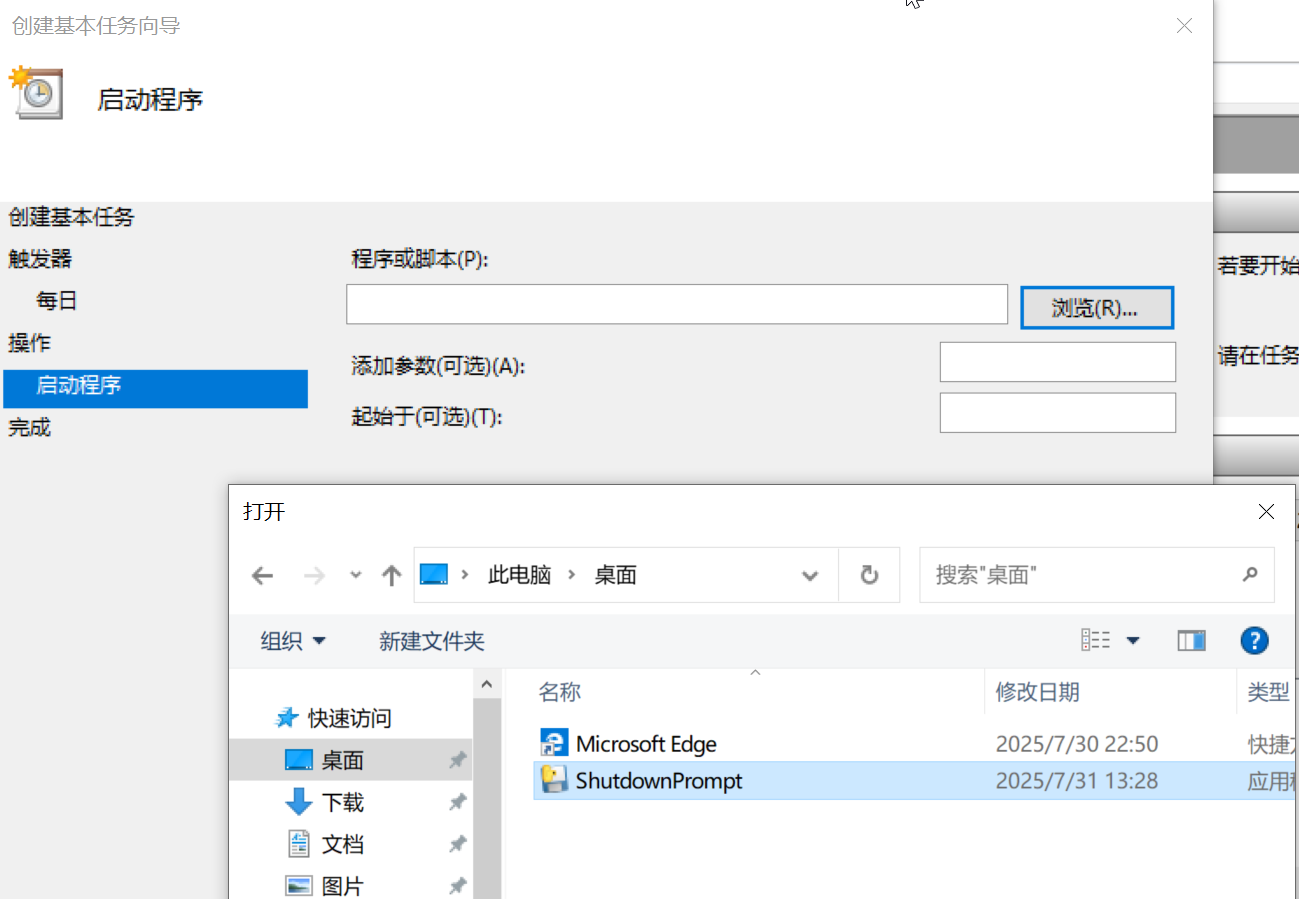Sort files by 类型 column
The image size is (1299, 899).
(x=1268, y=692)
